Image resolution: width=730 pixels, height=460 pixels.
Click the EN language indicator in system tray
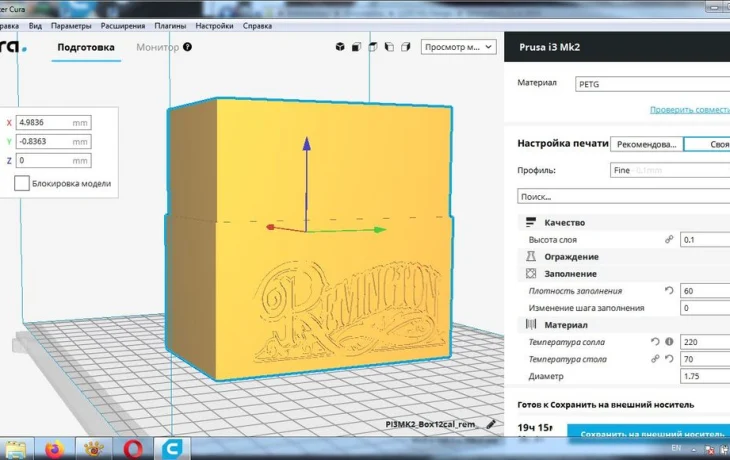tap(676, 448)
